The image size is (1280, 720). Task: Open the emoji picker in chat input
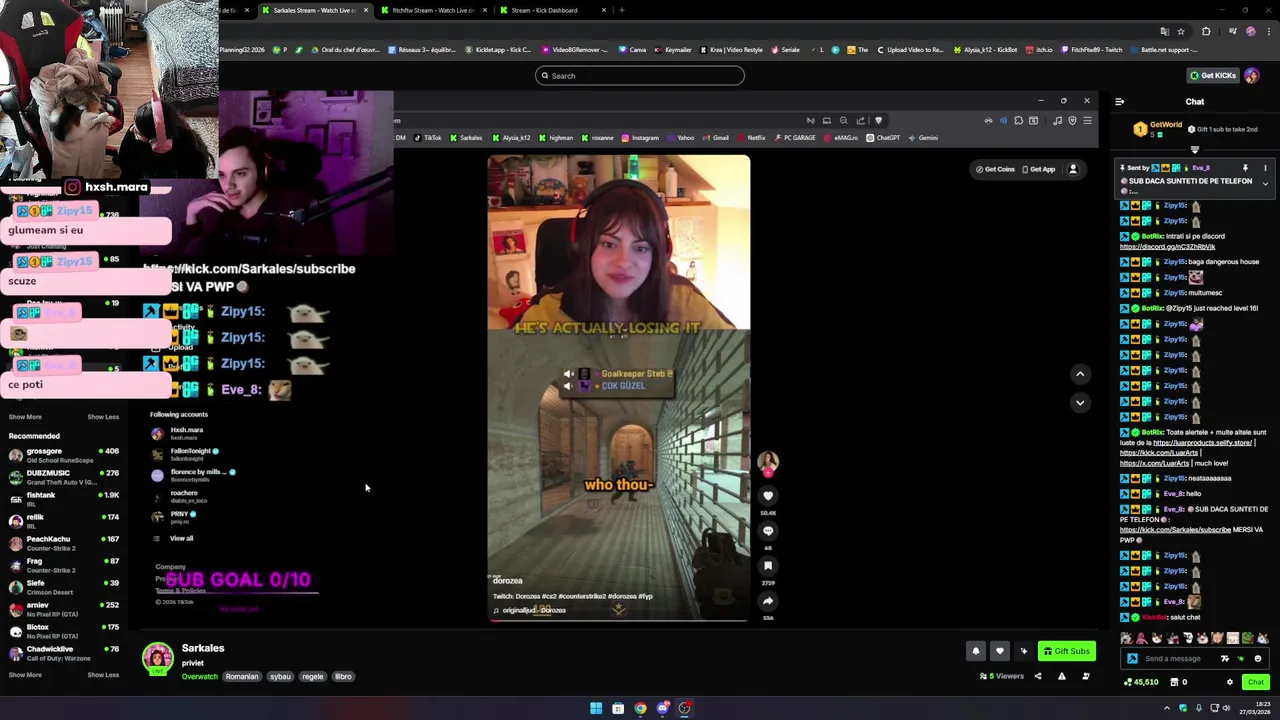pyautogui.click(x=1258, y=658)
